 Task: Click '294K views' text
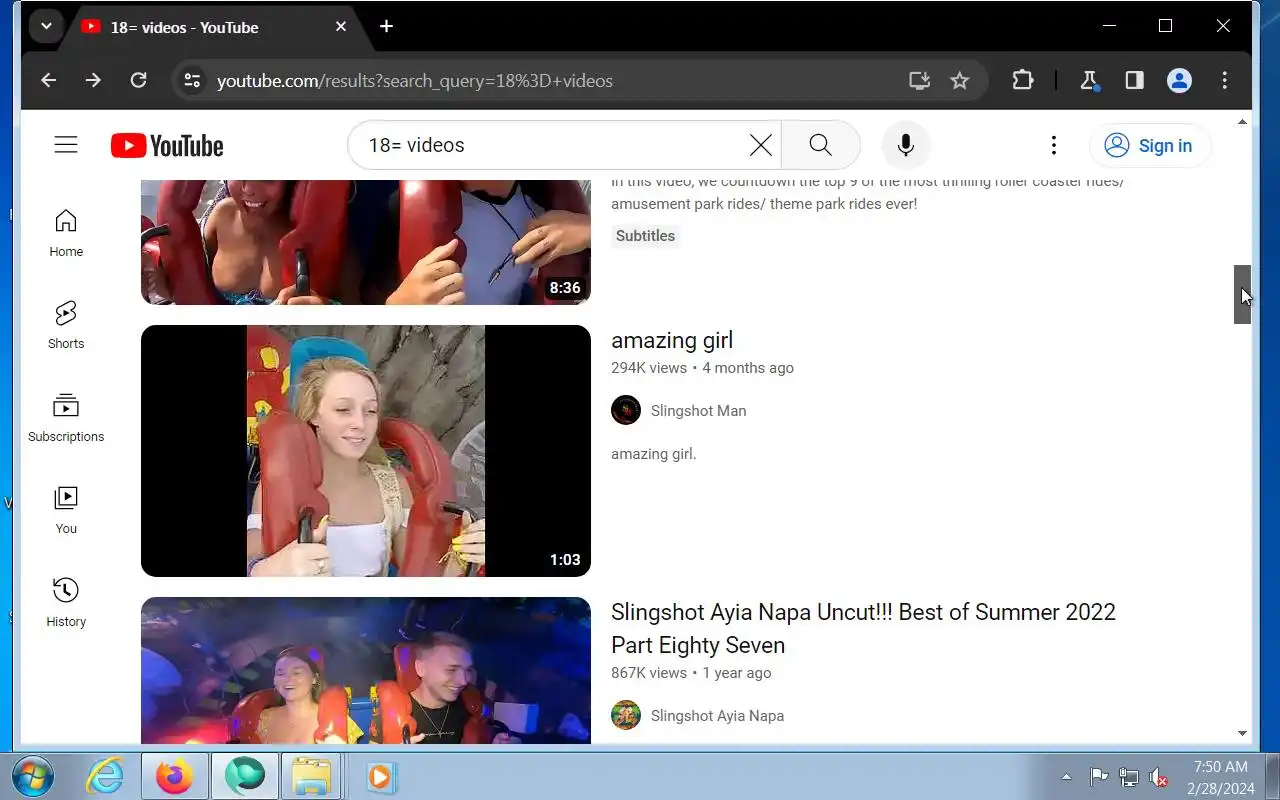(x=649, y=368)
